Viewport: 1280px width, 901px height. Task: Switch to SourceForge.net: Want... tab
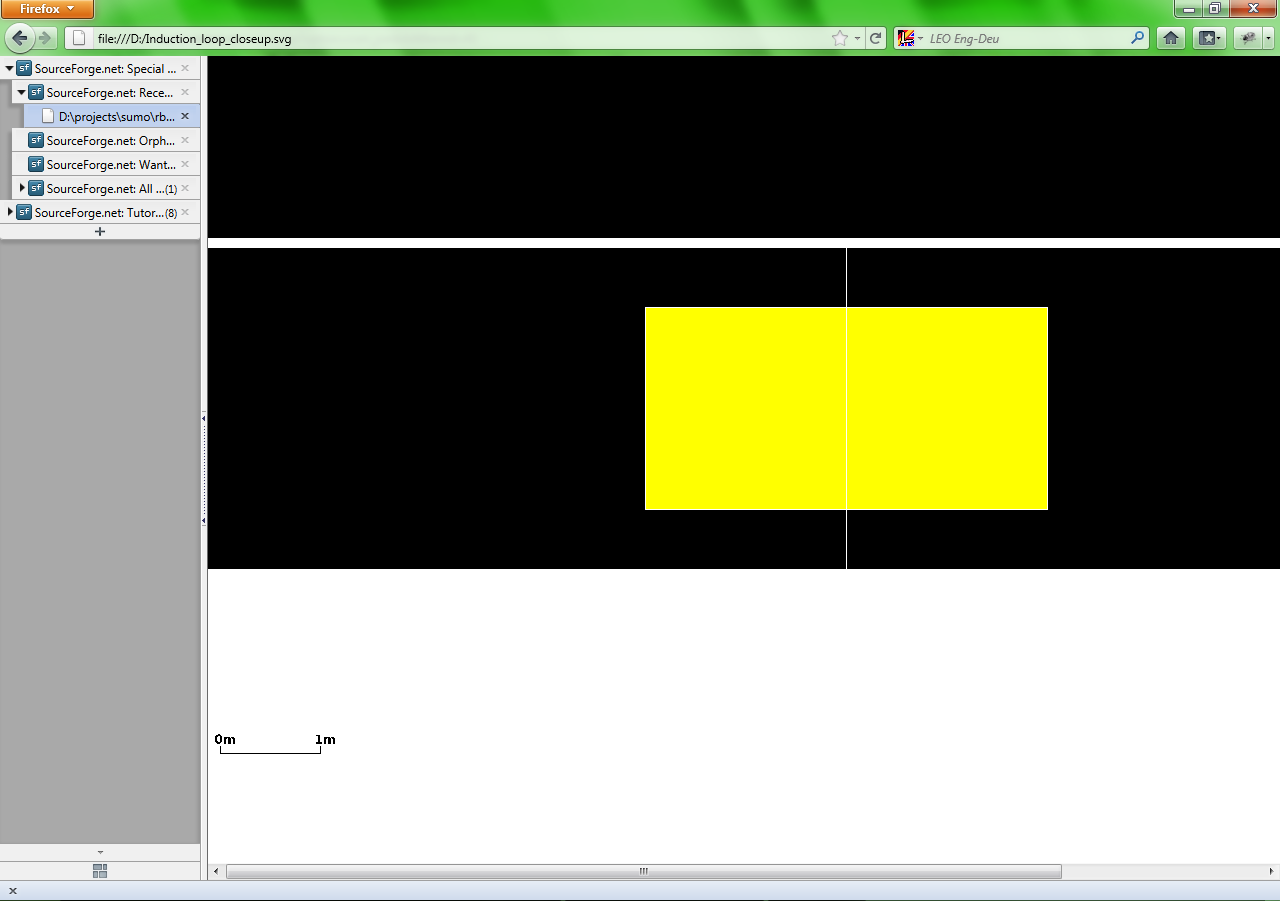coord(110,165)
